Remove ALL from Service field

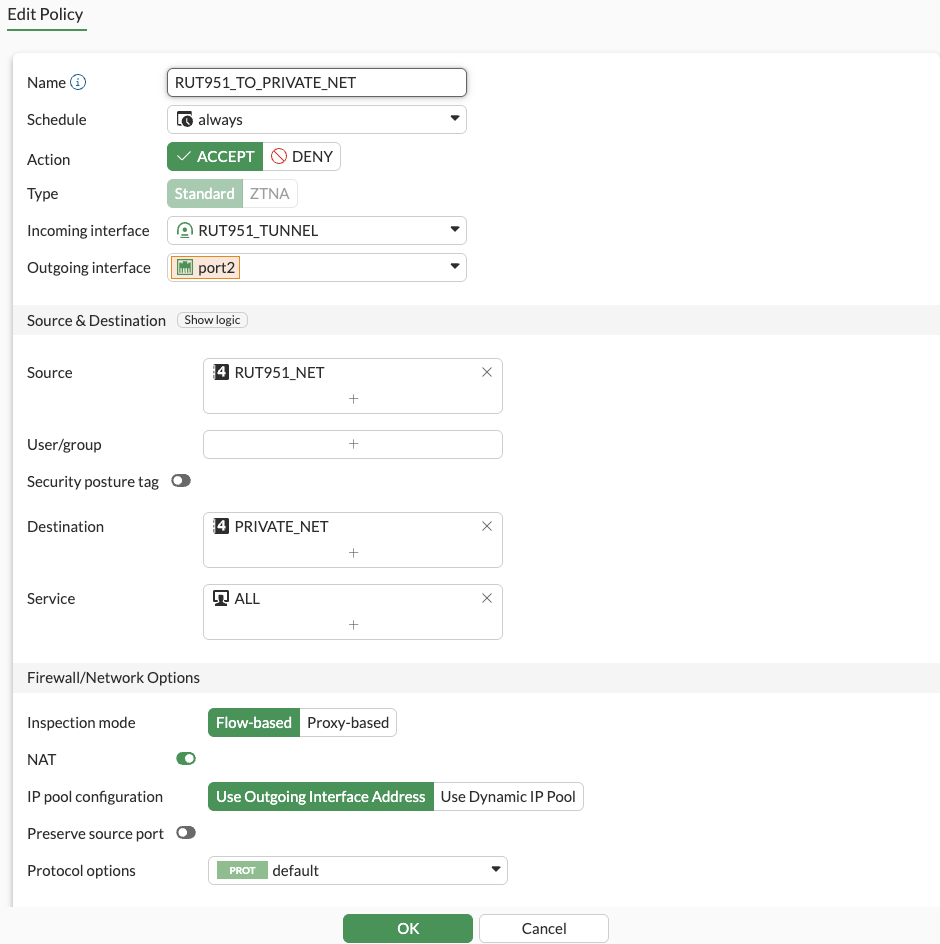[487, 598]
